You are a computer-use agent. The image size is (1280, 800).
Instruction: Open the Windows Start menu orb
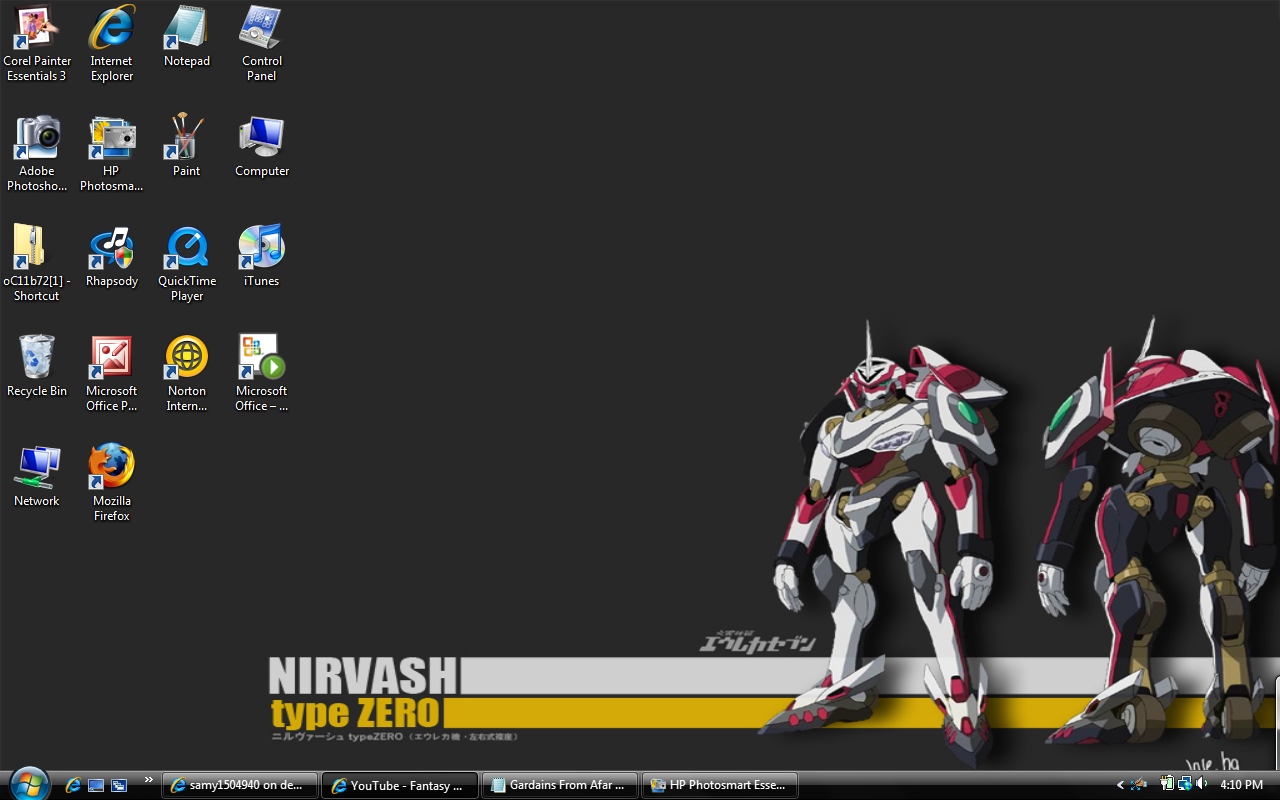28,784
